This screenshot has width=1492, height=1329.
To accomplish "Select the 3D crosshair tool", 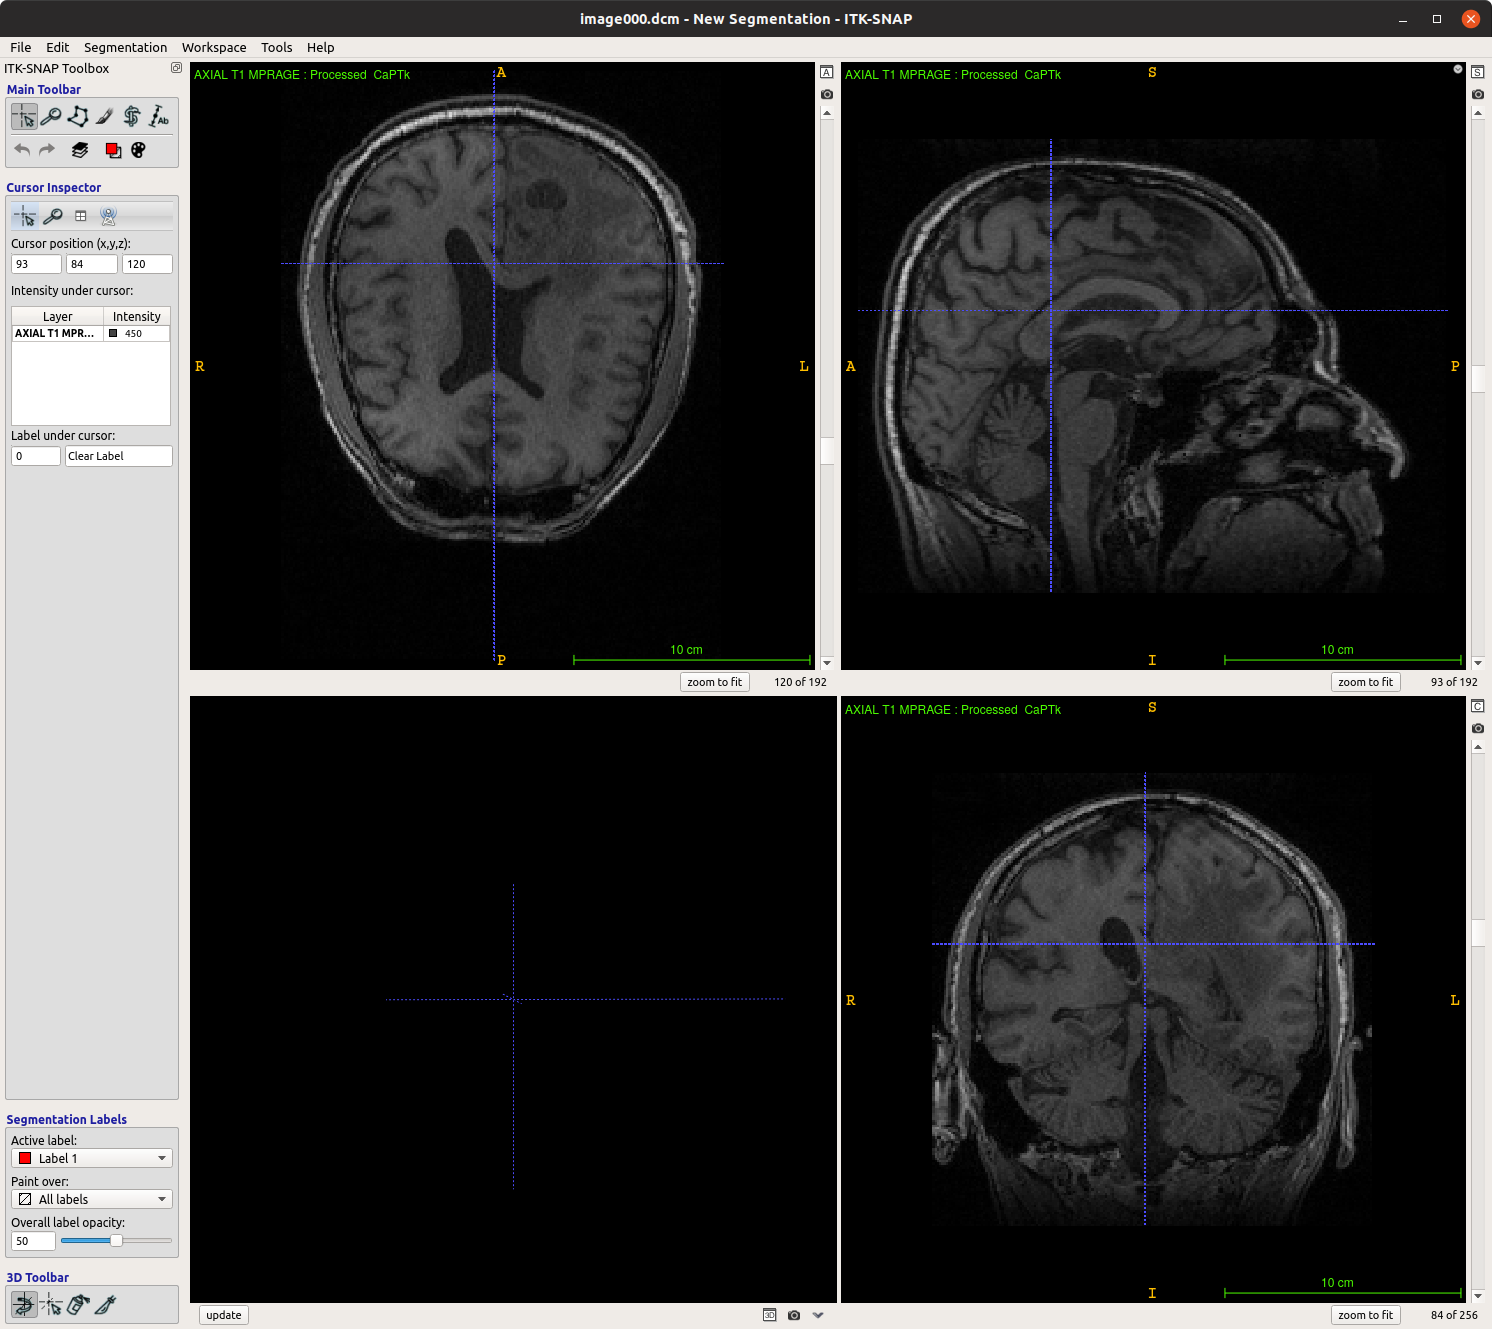I will tap(51, 1304).
